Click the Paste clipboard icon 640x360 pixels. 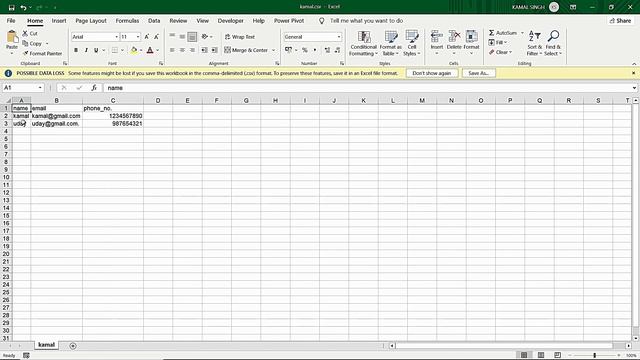point(12,37)
